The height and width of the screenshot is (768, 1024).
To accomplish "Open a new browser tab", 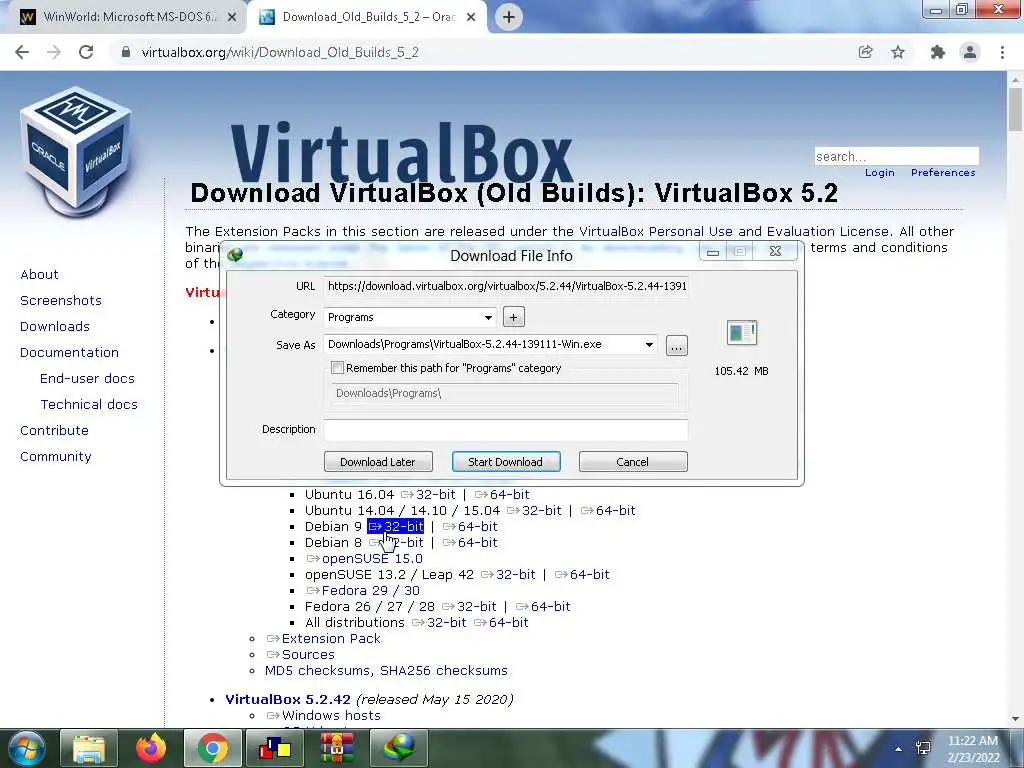I will 509,17.
